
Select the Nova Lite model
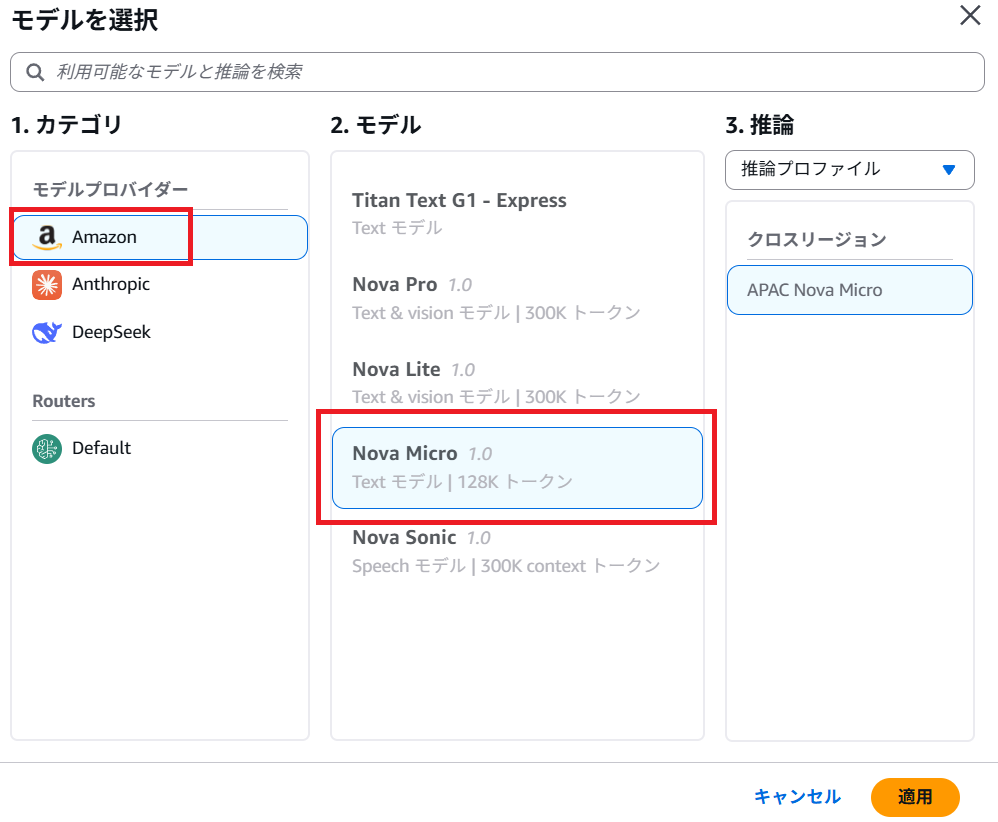(x=517, y=383)
